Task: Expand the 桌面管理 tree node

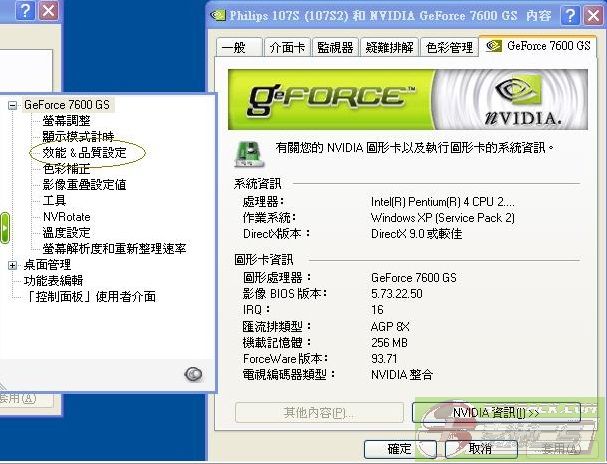Action: point(13,265)
